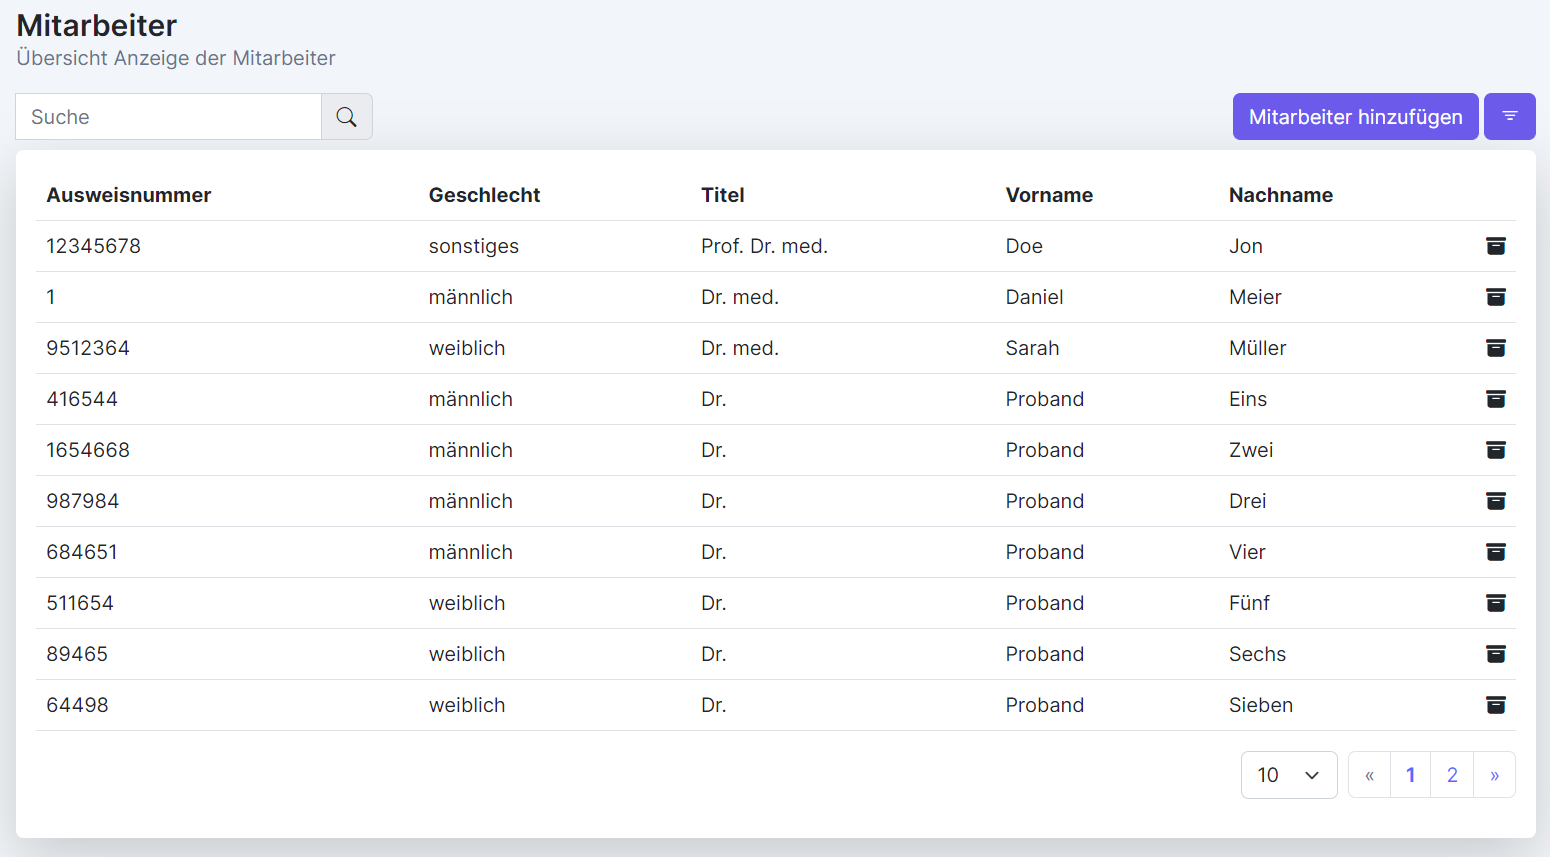Click the Titel column header
The image size is (1550, 857).
tap(723, 195)
